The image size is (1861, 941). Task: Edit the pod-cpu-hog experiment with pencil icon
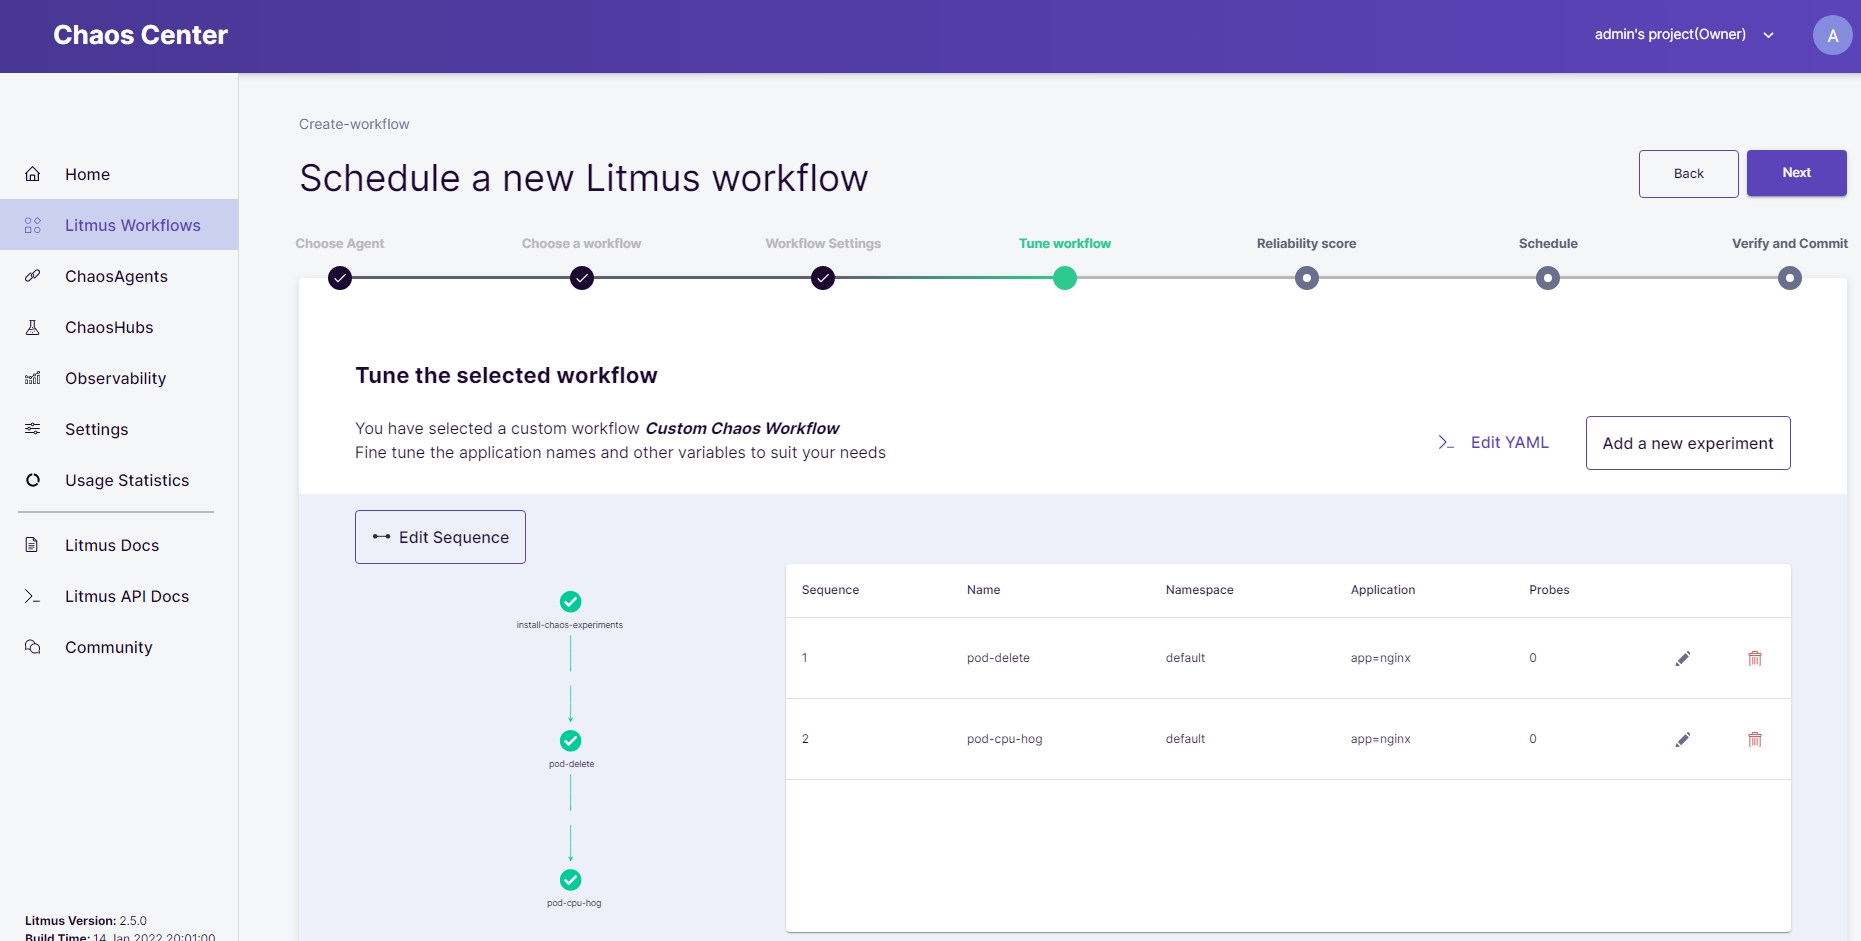[1683, 739]
